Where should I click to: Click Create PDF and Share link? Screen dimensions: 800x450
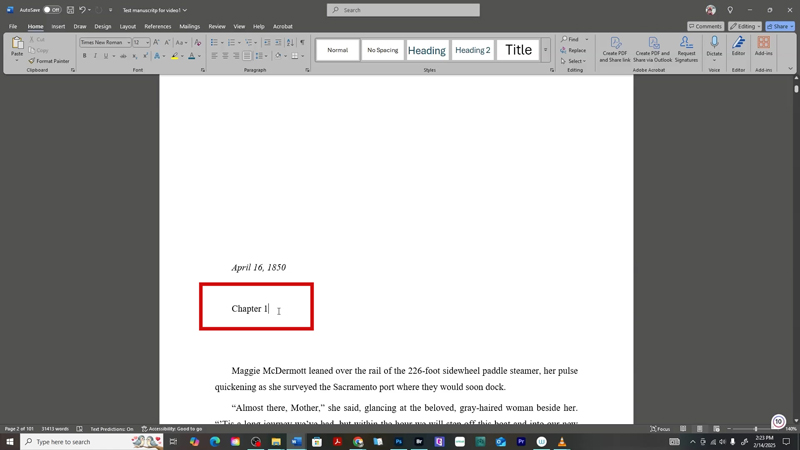click(615, 49)
